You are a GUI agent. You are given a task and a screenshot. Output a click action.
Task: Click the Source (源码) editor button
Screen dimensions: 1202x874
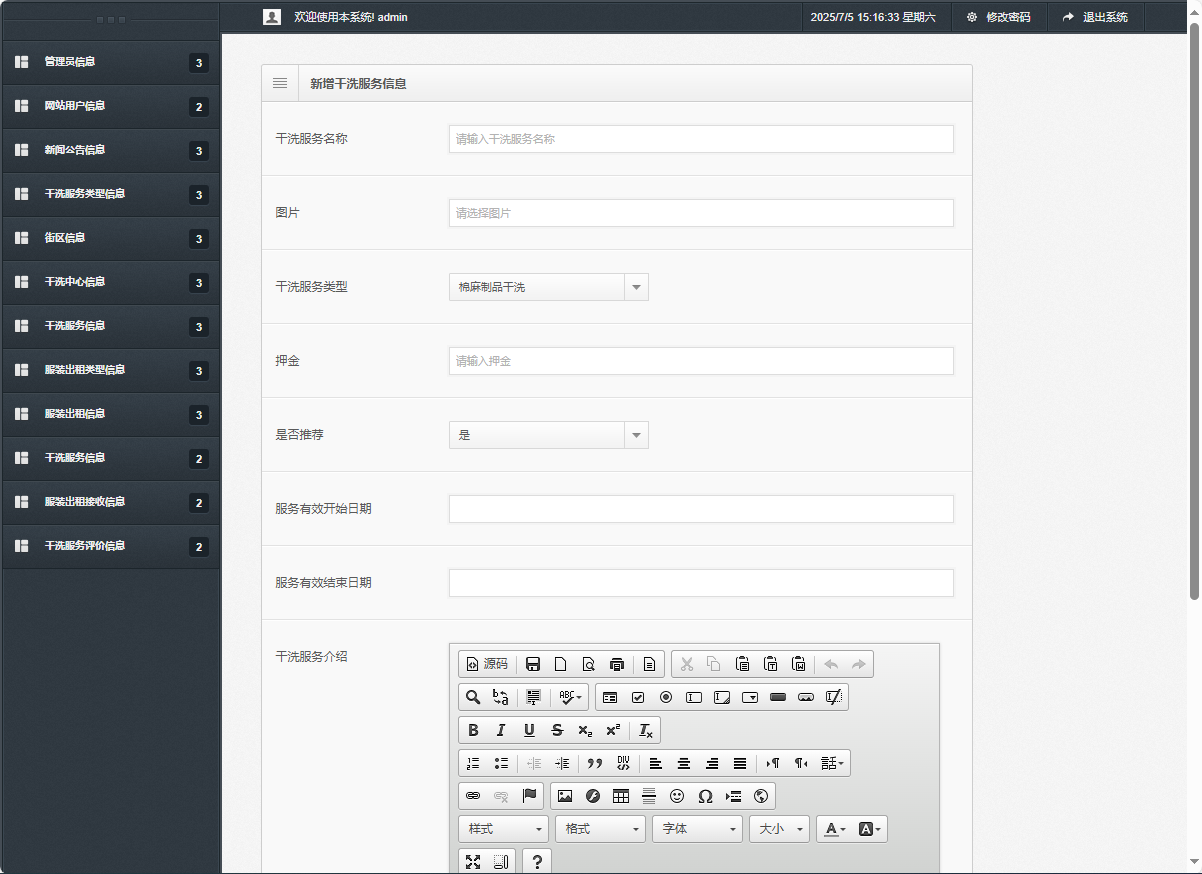tap(487, 664)
